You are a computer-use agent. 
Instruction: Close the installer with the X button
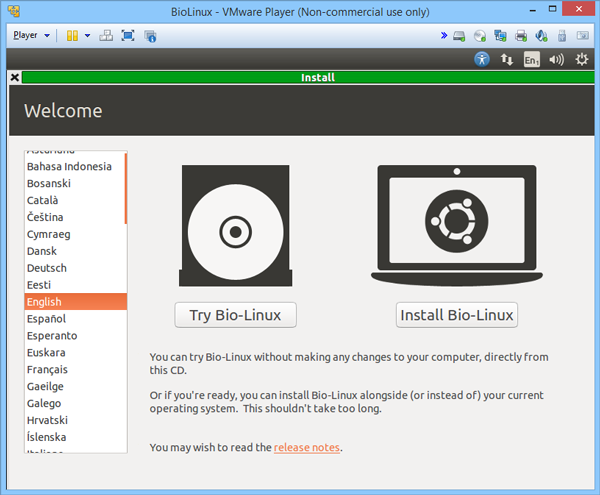(15, 78)
